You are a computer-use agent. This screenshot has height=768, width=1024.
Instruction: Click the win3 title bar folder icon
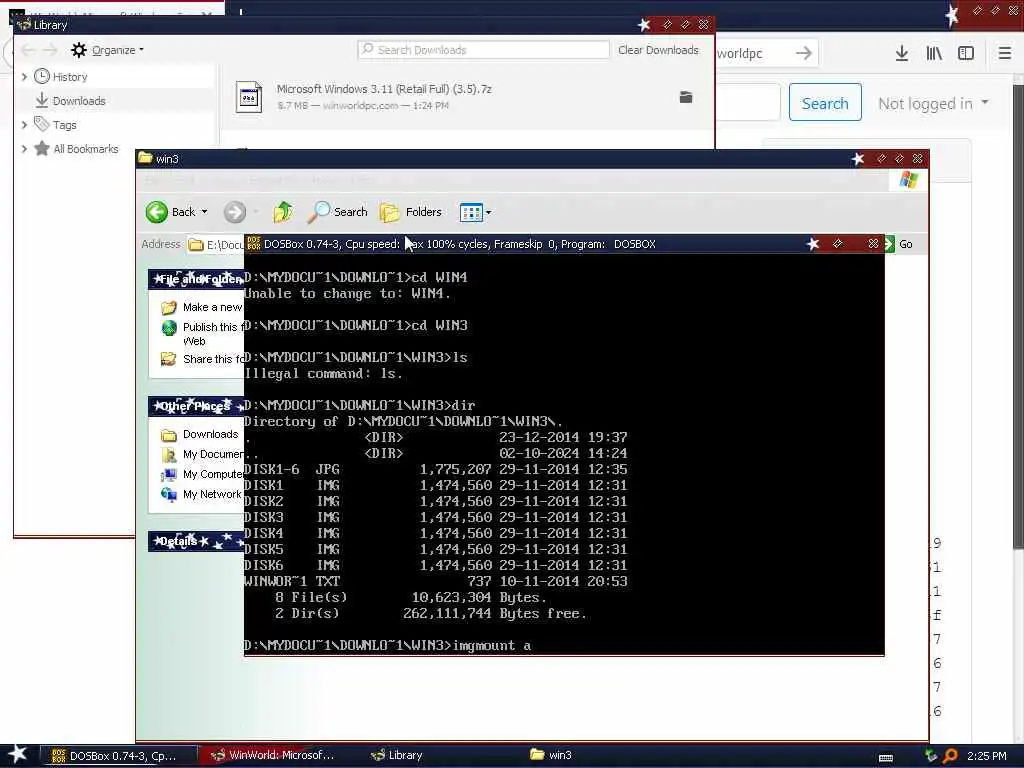145,158
